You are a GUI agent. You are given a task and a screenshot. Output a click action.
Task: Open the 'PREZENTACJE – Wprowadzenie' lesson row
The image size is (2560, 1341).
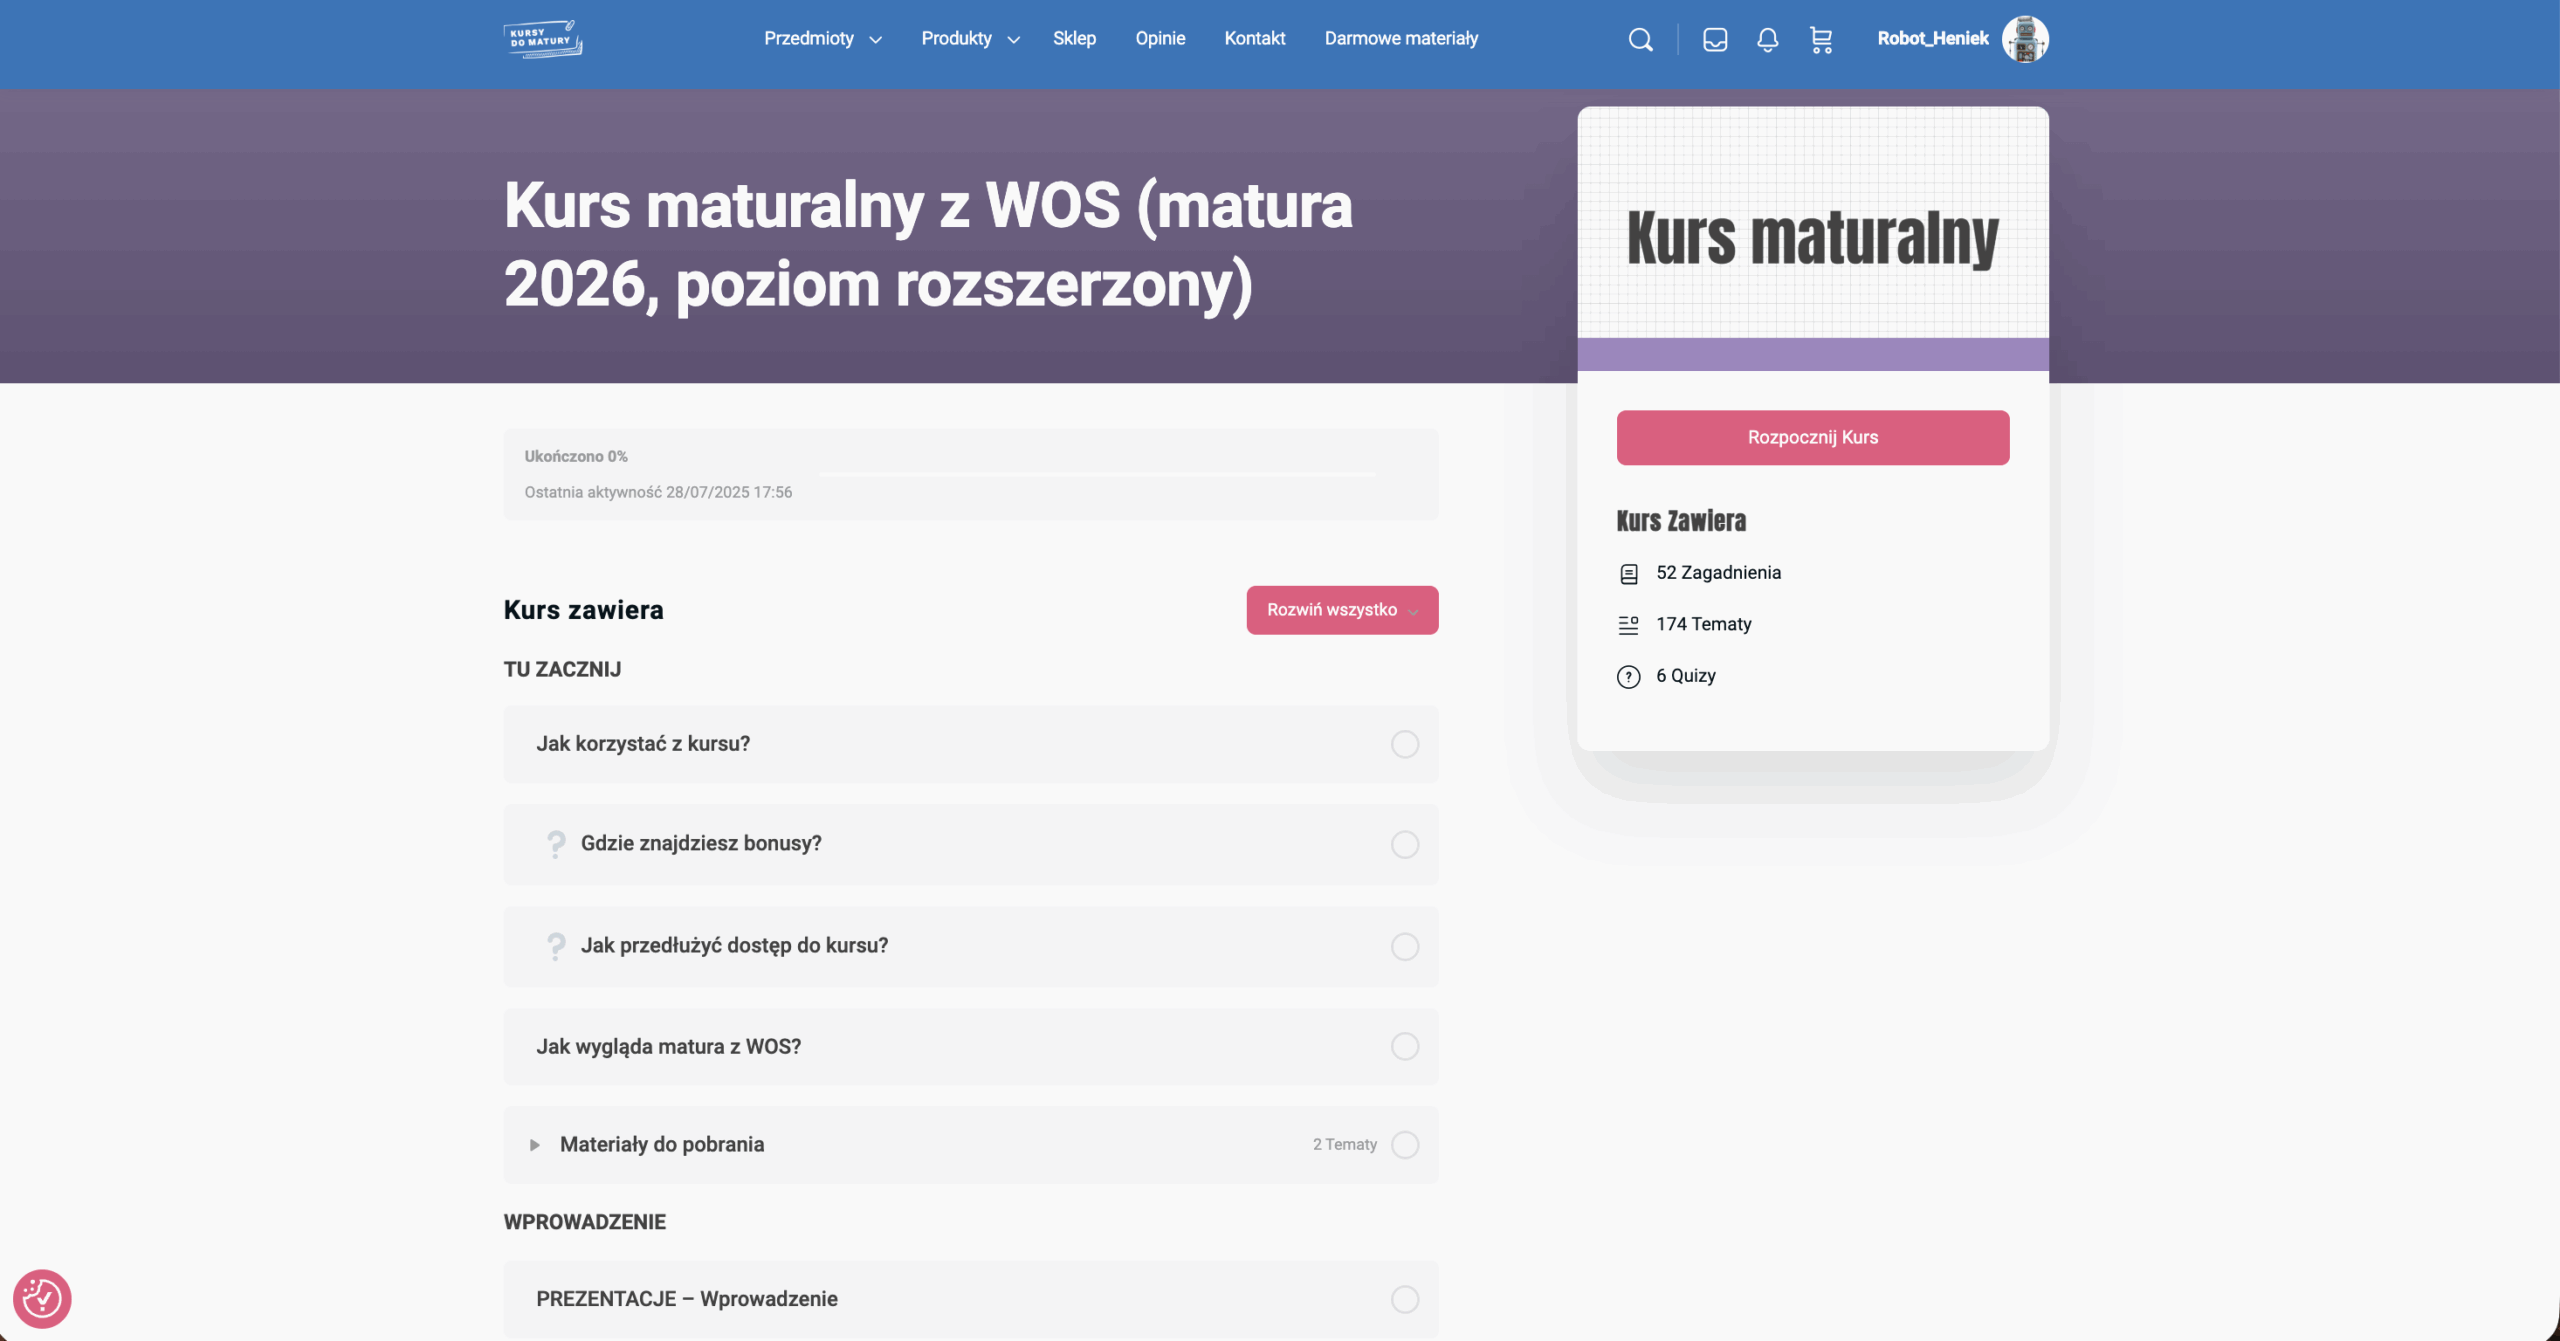(x=687, y=1298)
